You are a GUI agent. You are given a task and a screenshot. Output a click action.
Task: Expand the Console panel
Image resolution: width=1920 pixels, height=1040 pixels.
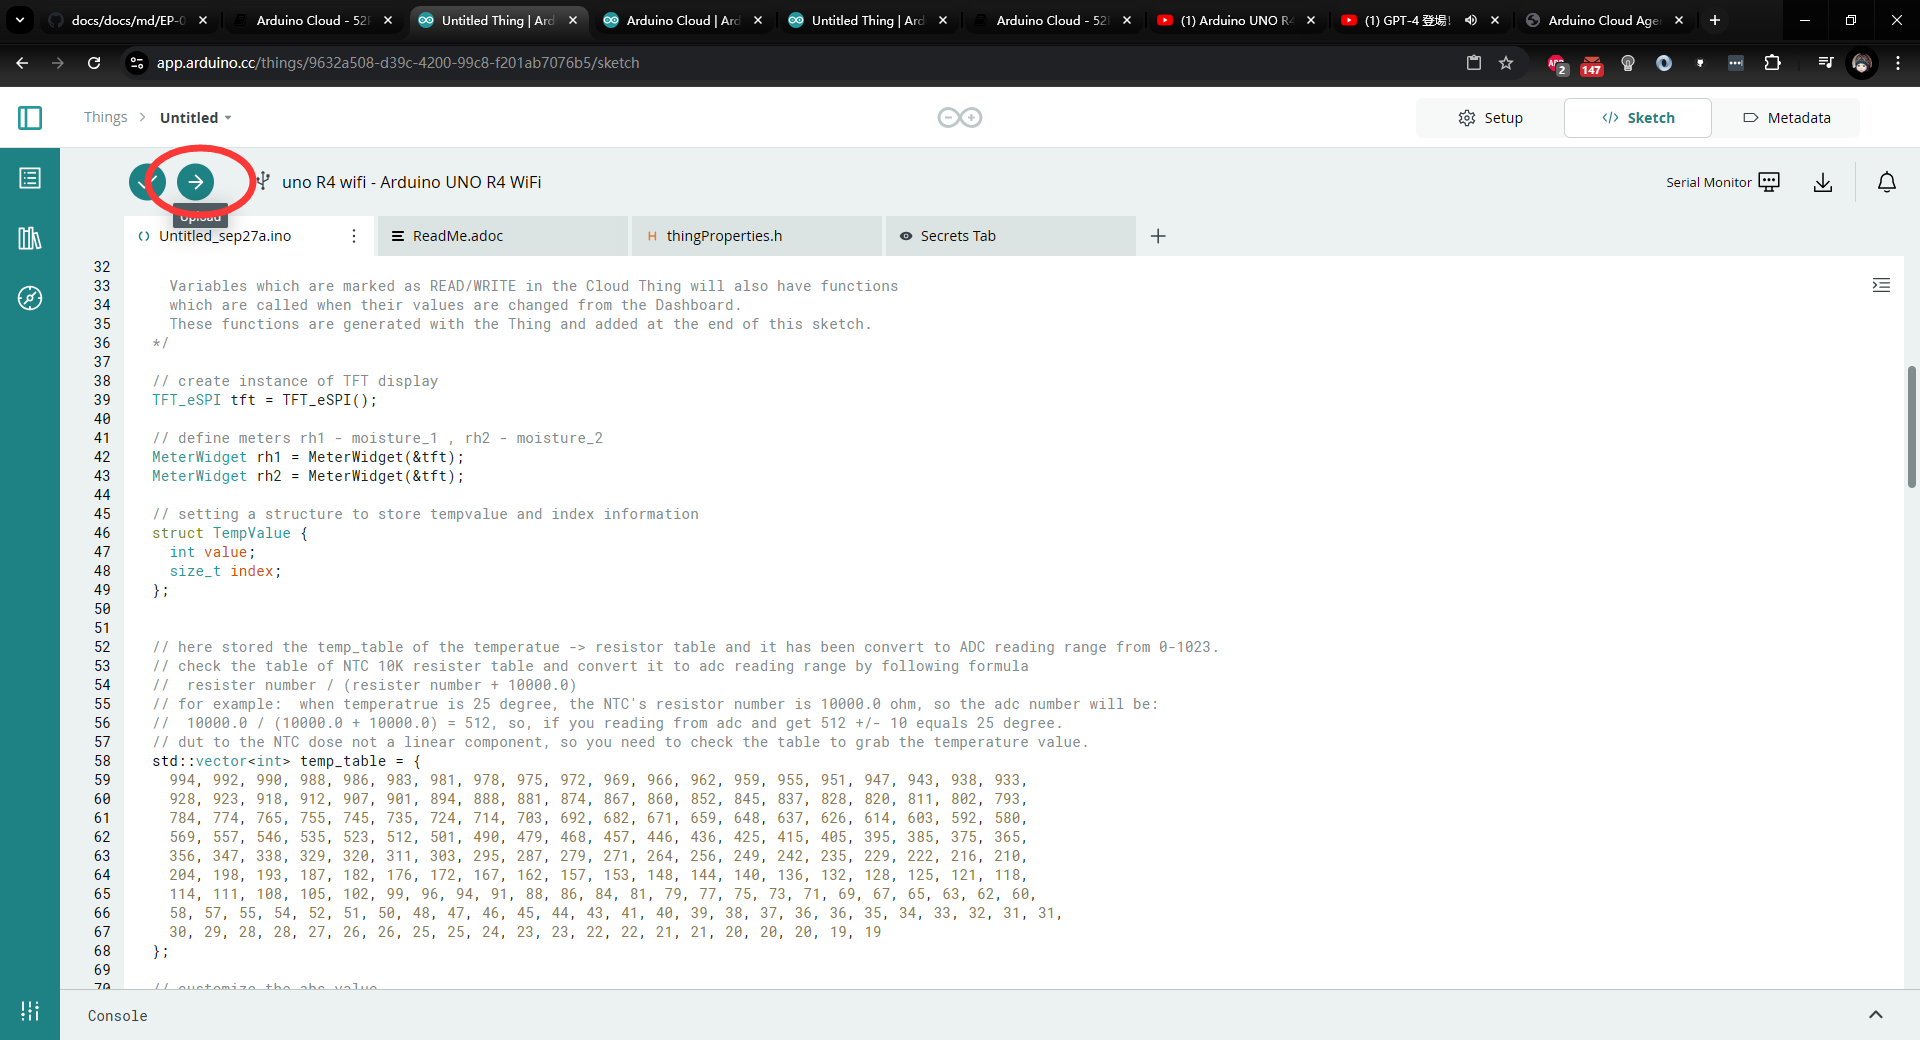(1876, 1015)
